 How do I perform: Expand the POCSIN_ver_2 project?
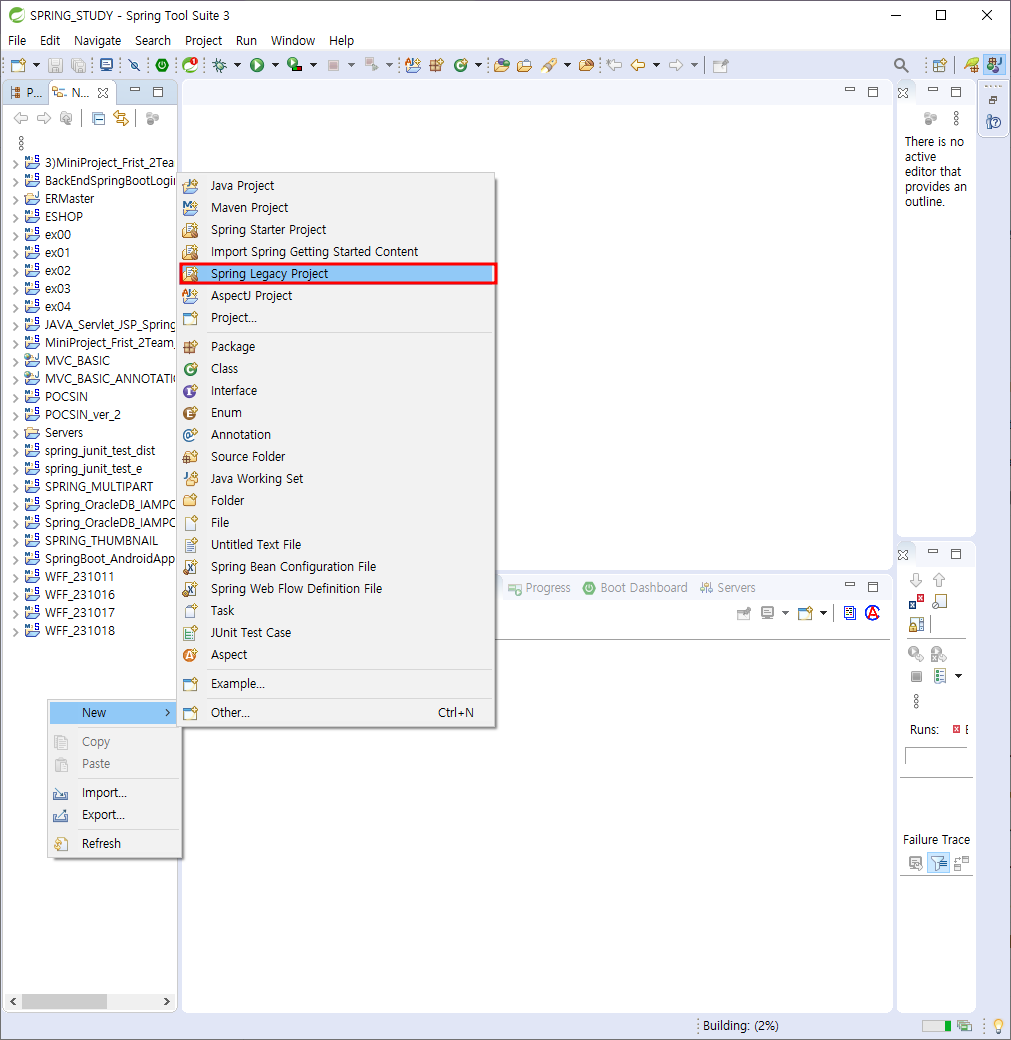pos(16,416)
